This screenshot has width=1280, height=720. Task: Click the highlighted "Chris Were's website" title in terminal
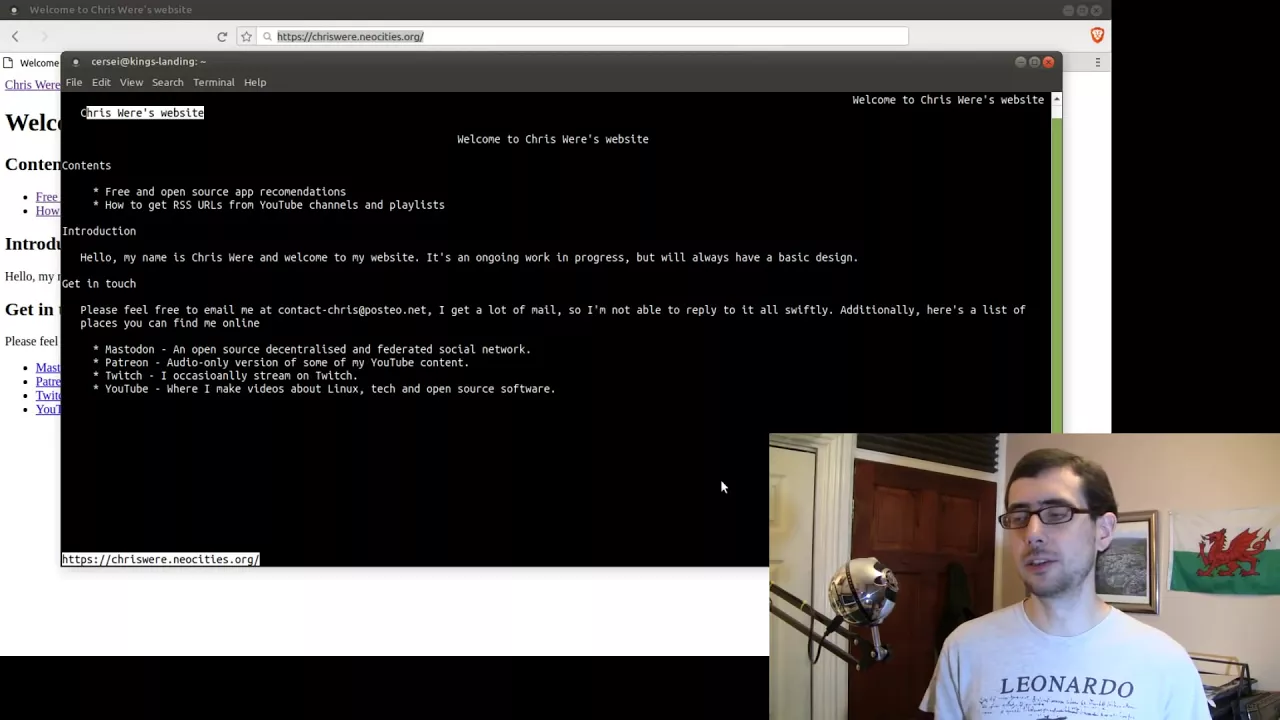(142, 113)
